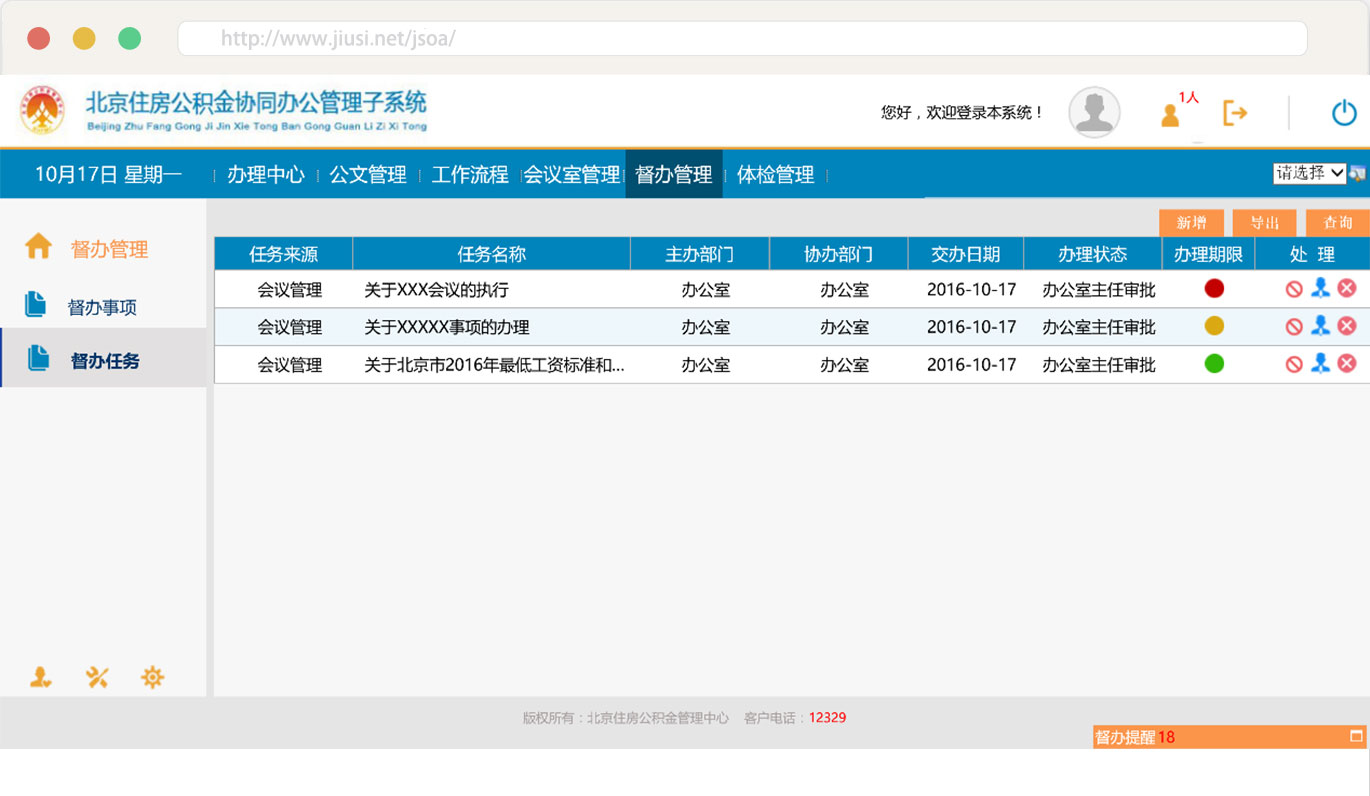Open the online users icon showing 1人
This screenshot has width=1370, height=796.
tap(1171, 115)
